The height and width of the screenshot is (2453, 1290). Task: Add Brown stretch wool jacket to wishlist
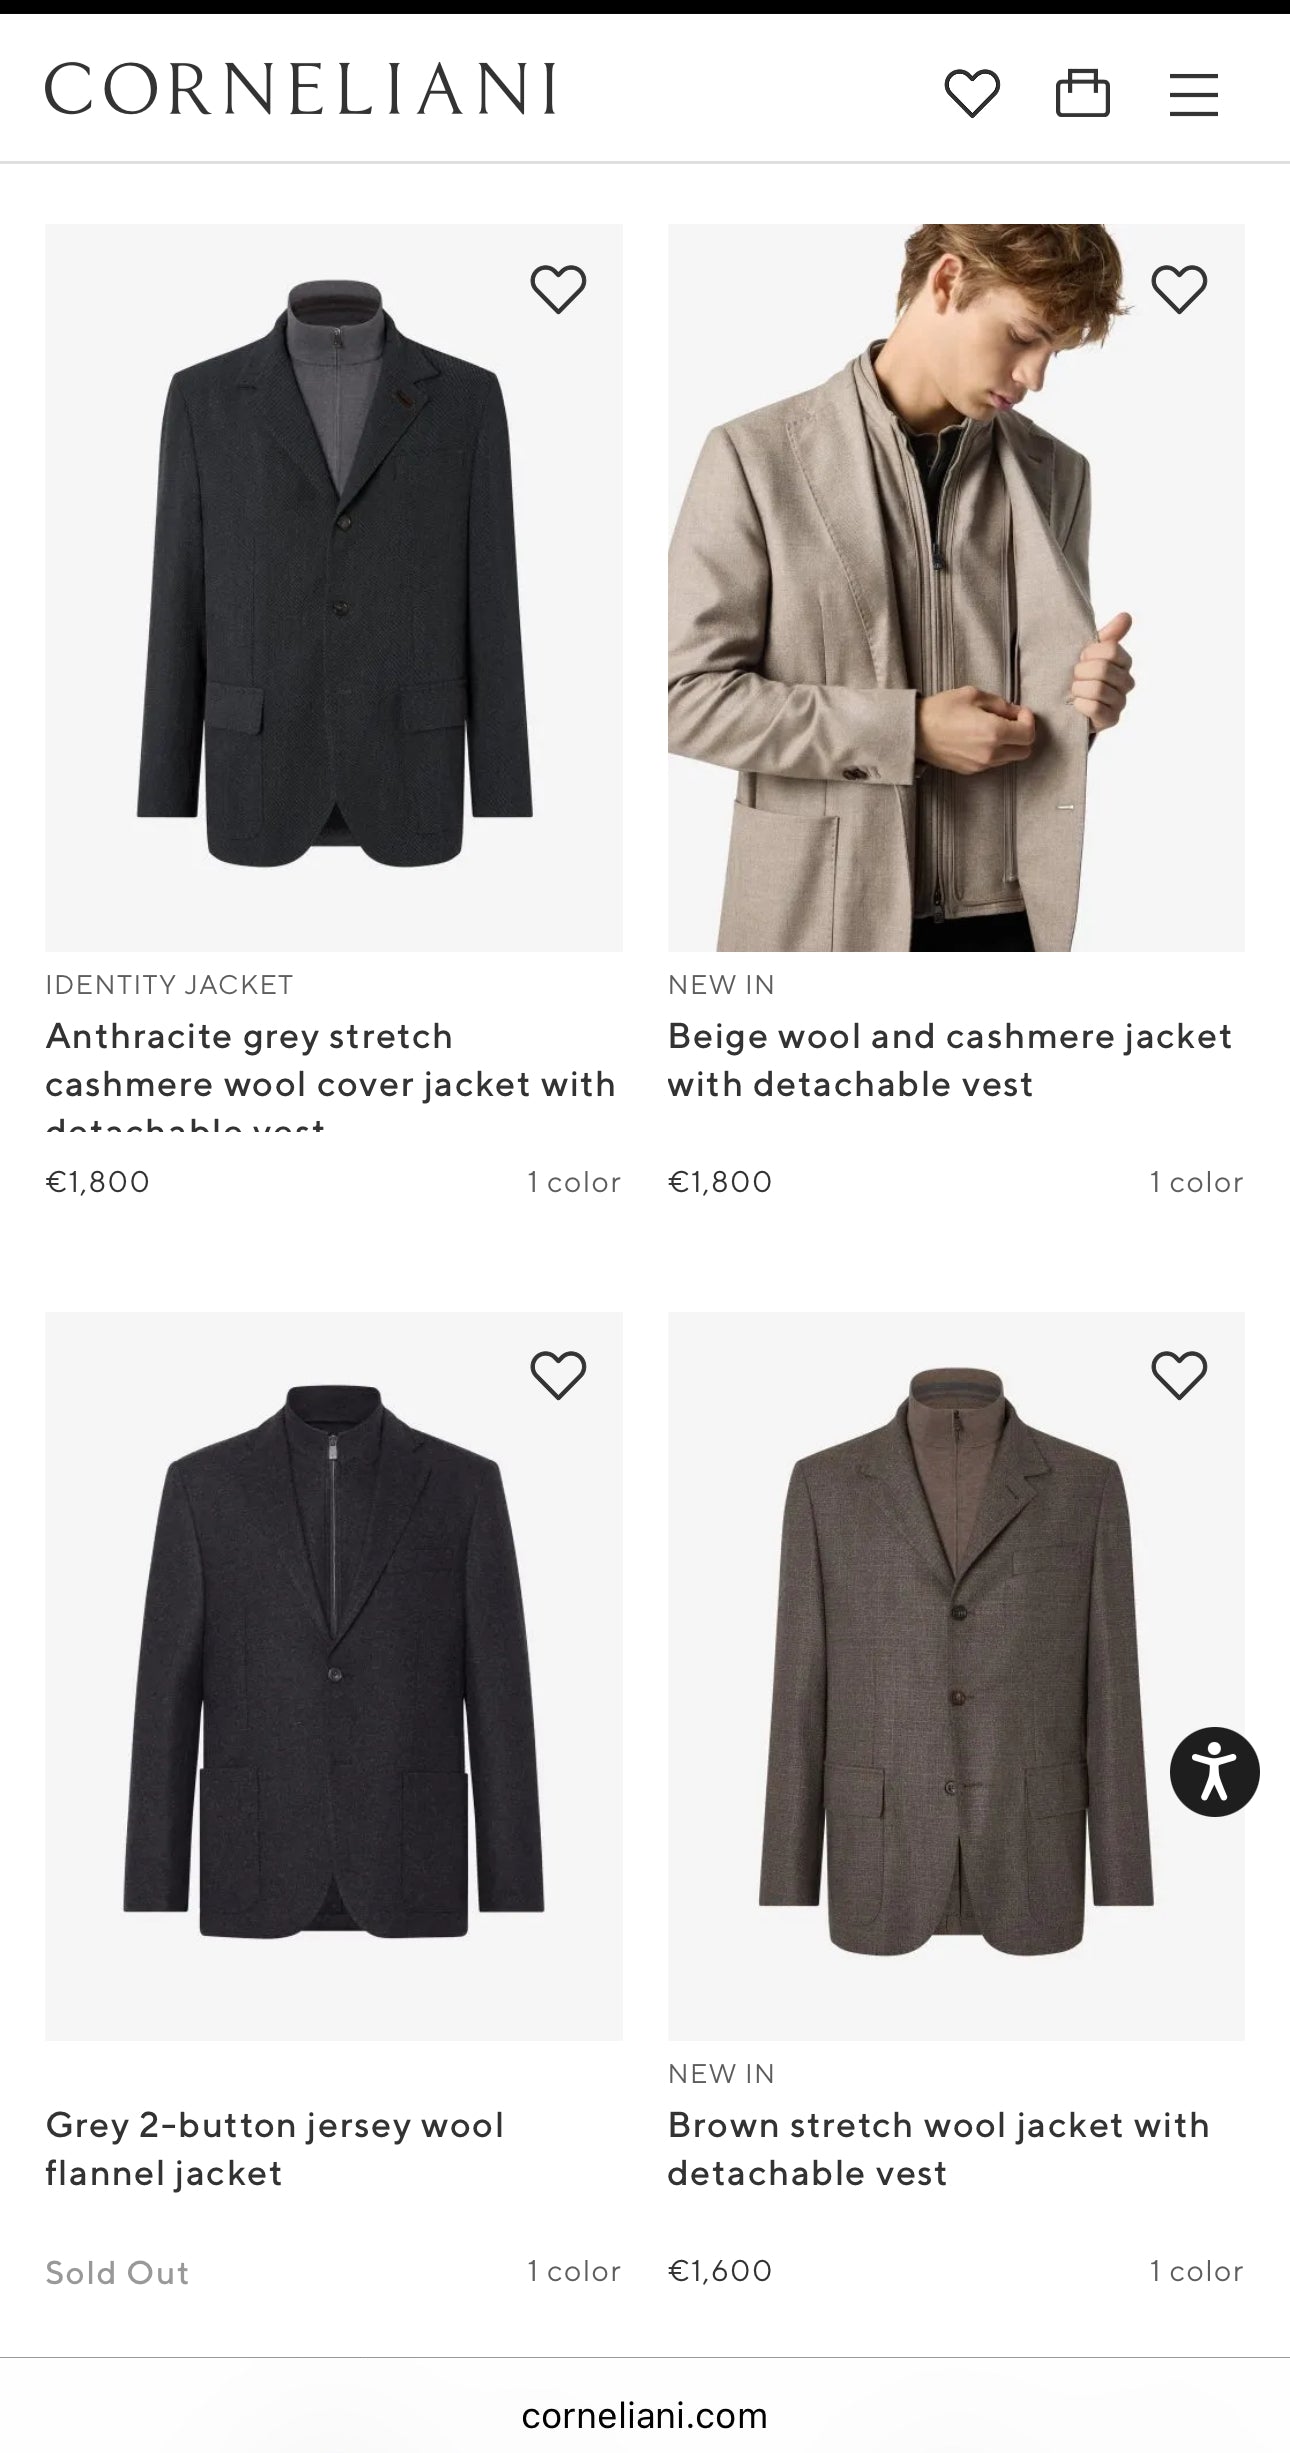point(1180,1375)
